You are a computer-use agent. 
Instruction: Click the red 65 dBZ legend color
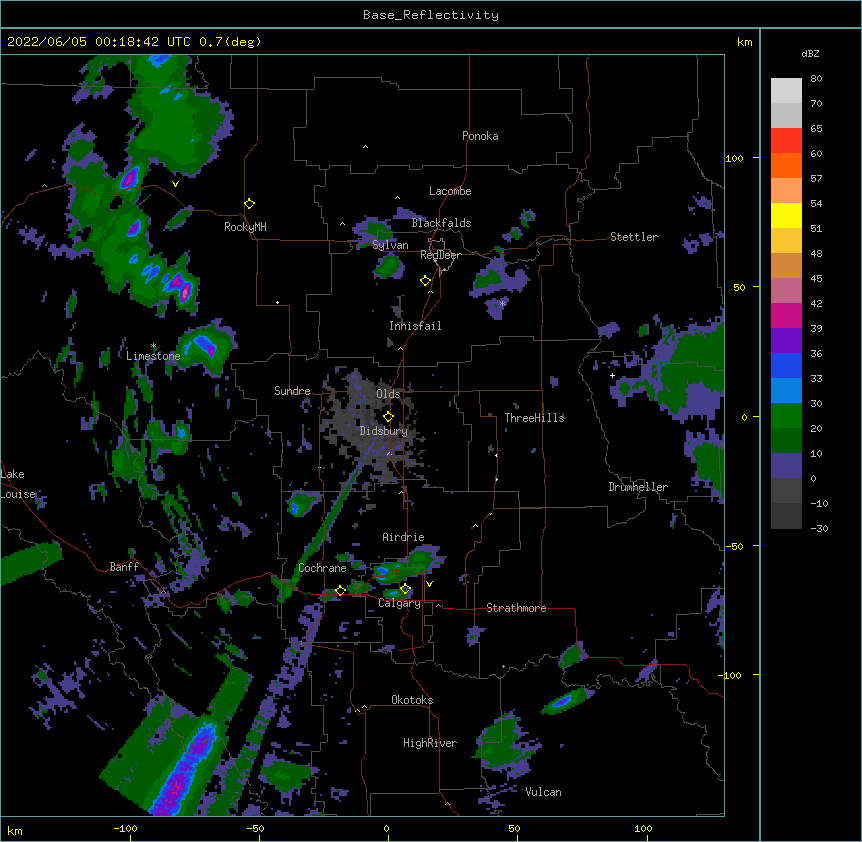point(786,140)
